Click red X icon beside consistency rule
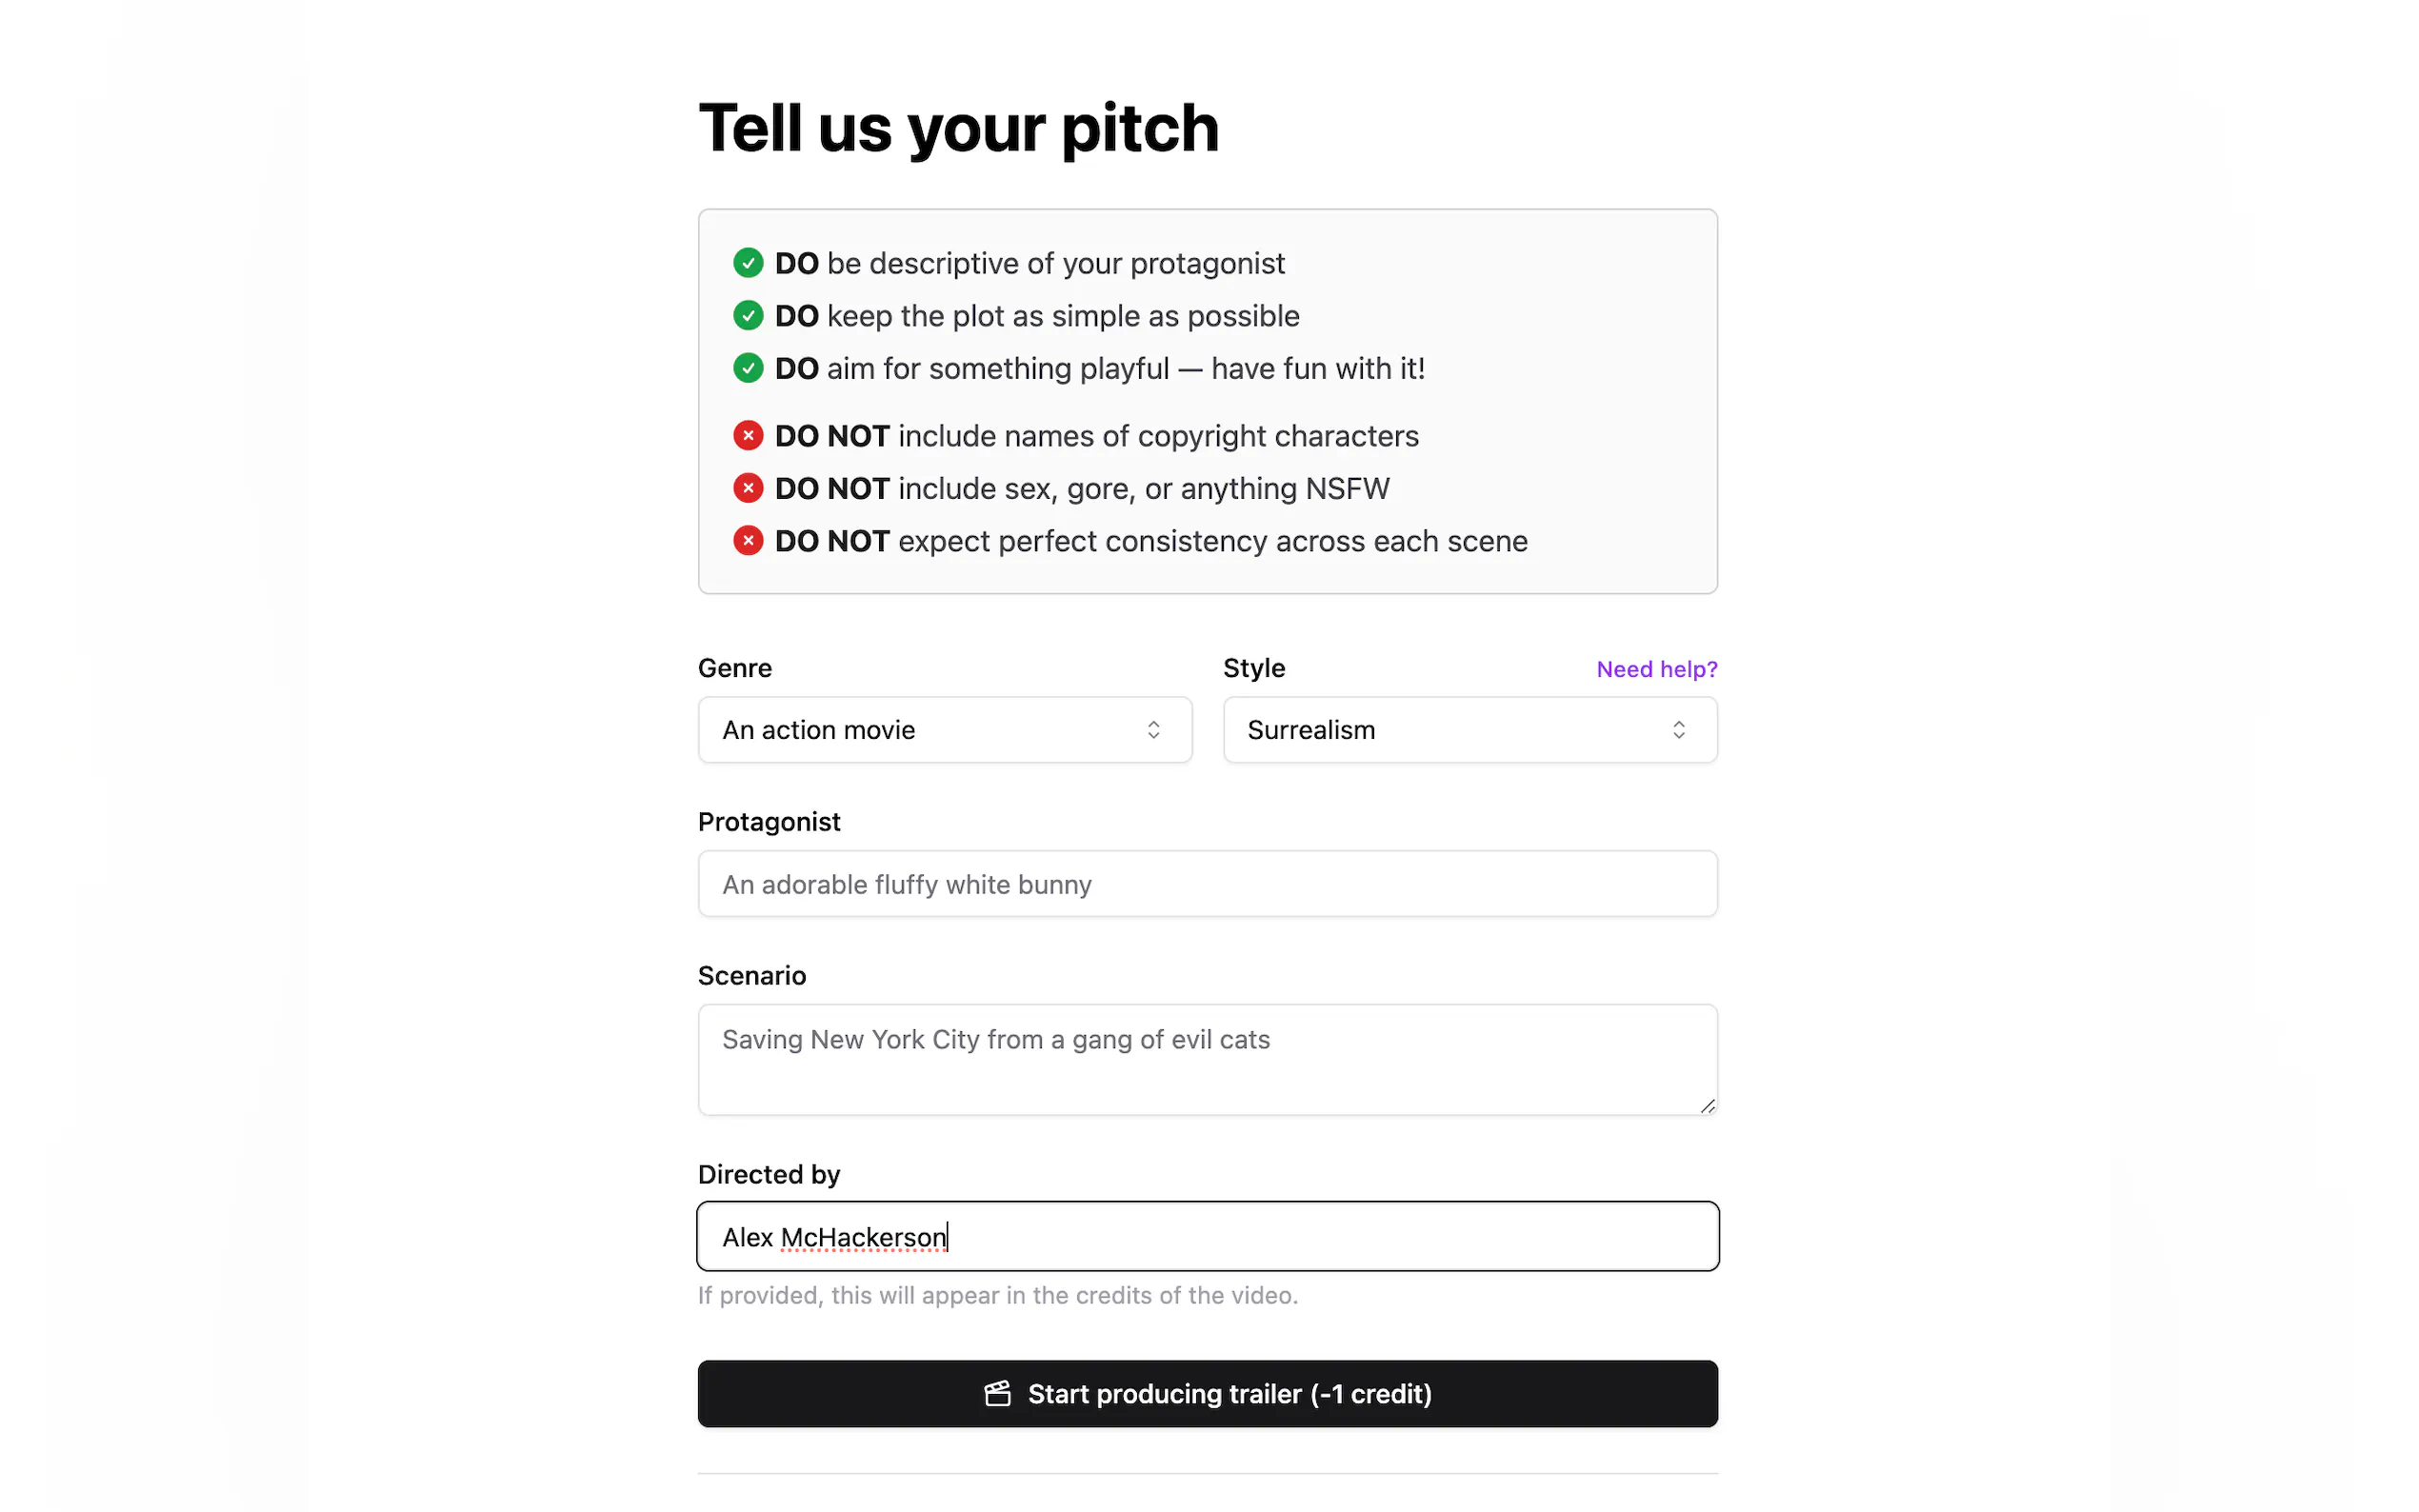The height and width of the screenshot is (1512, 2419). [748, 541]
